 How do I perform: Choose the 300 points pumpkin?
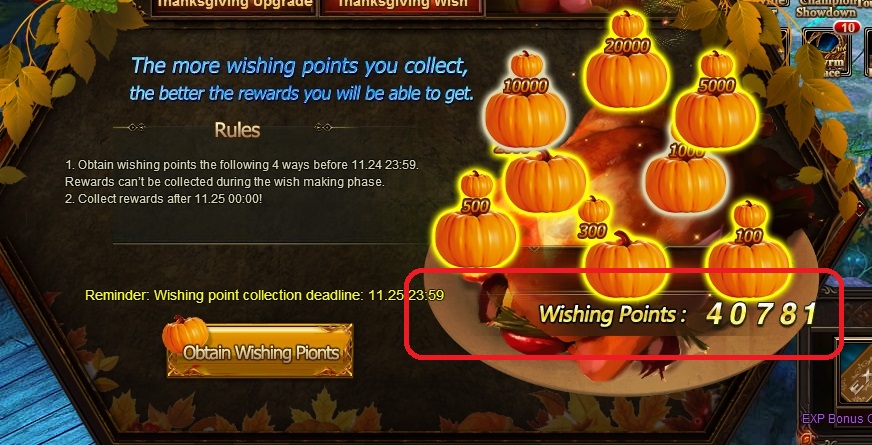click(x=626, y=249)
